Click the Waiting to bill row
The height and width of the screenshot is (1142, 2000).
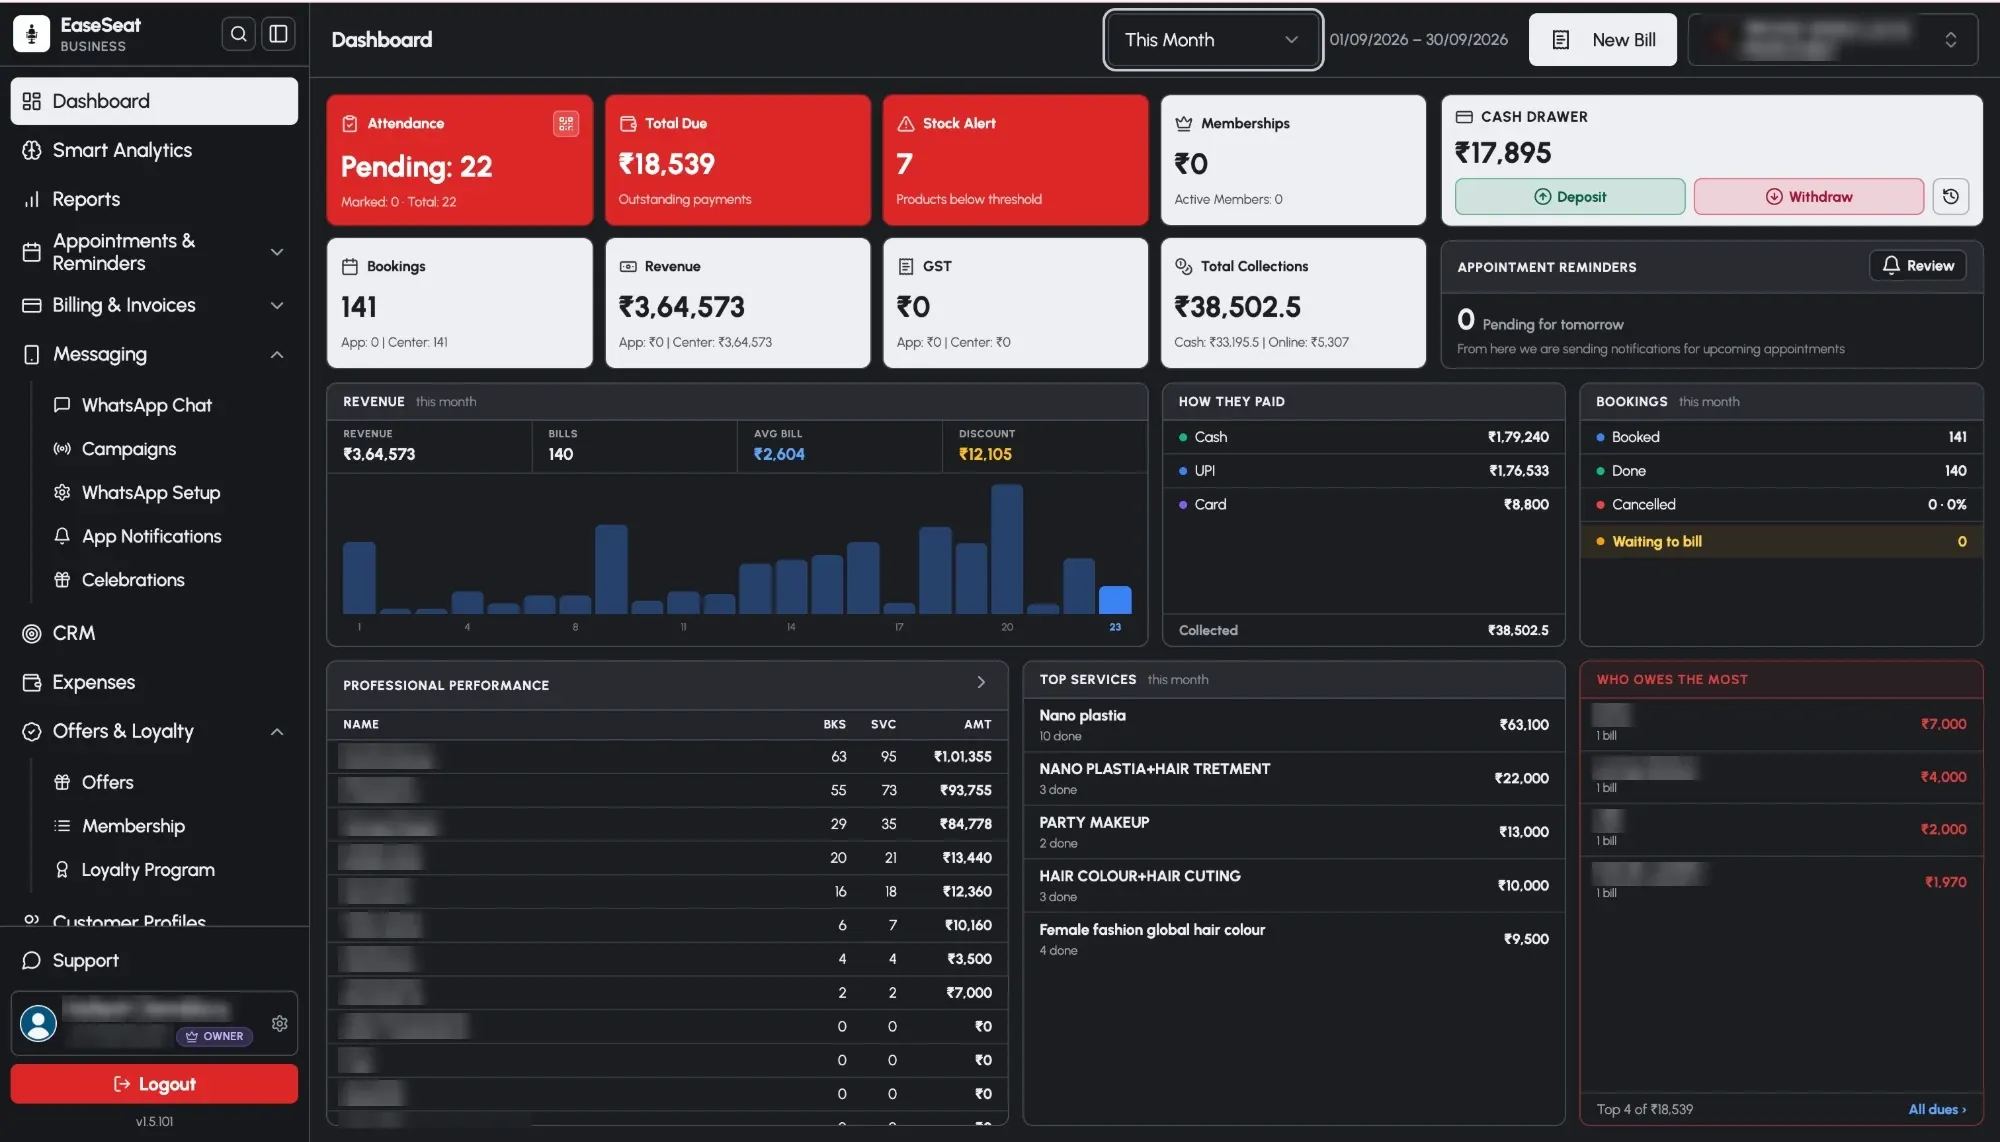click(x=1781, y=541)
